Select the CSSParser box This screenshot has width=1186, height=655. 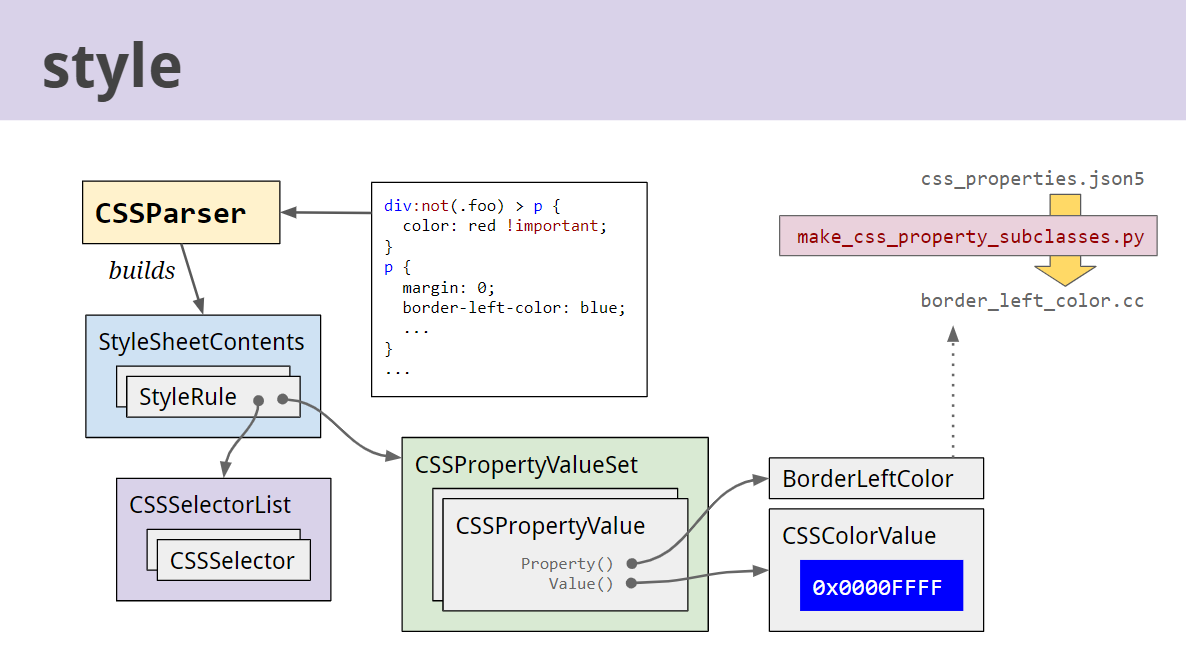(181, 213)
